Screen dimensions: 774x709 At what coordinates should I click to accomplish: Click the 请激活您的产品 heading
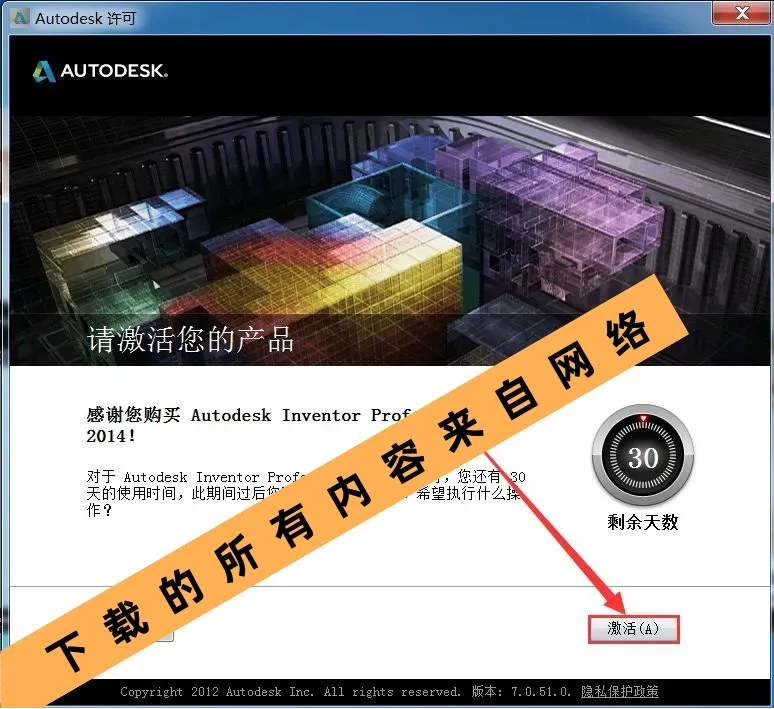[x=191, y=339]
